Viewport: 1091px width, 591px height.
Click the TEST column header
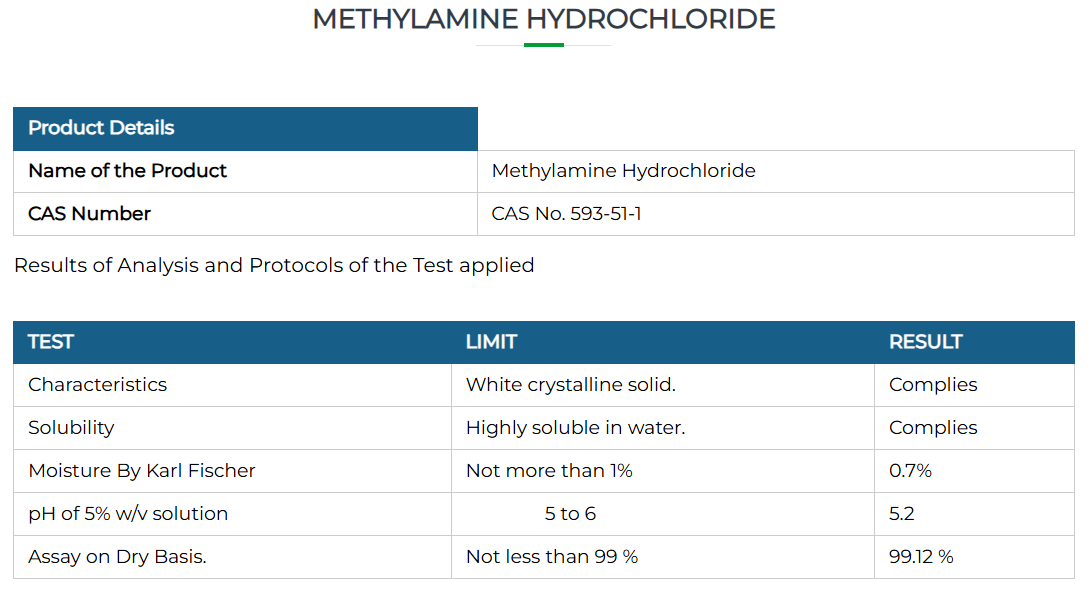point(51,342)
